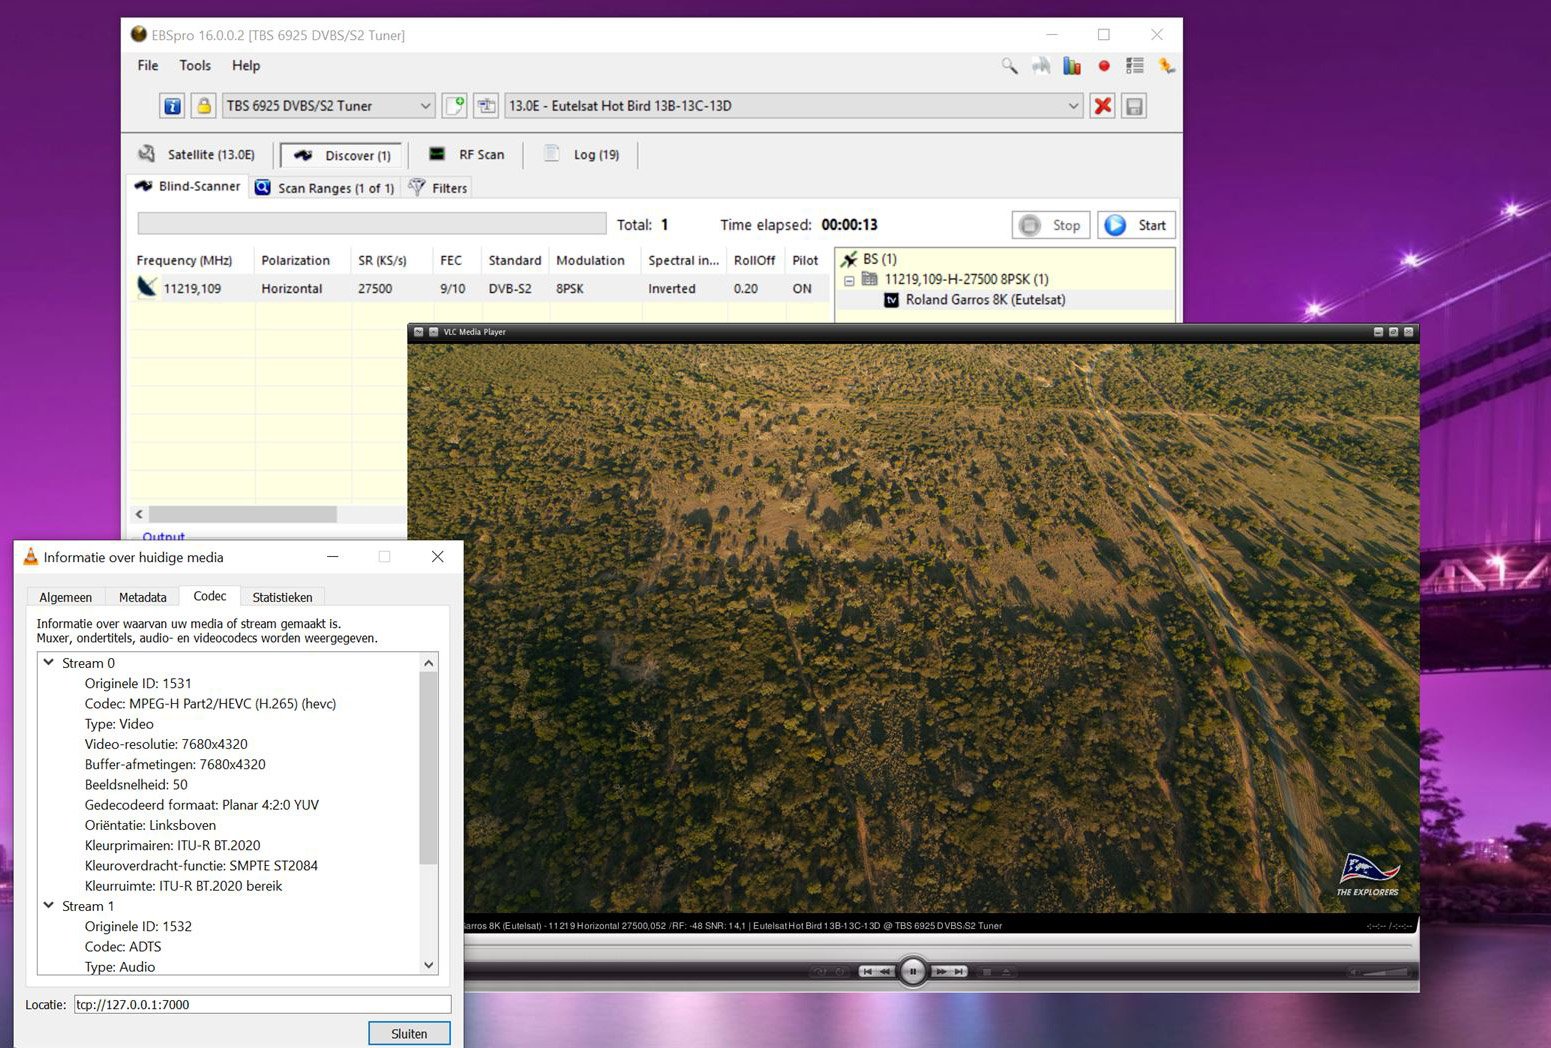1551x1048 pixels.
Task: Click the Start scan button
Action: point(1136,225)
